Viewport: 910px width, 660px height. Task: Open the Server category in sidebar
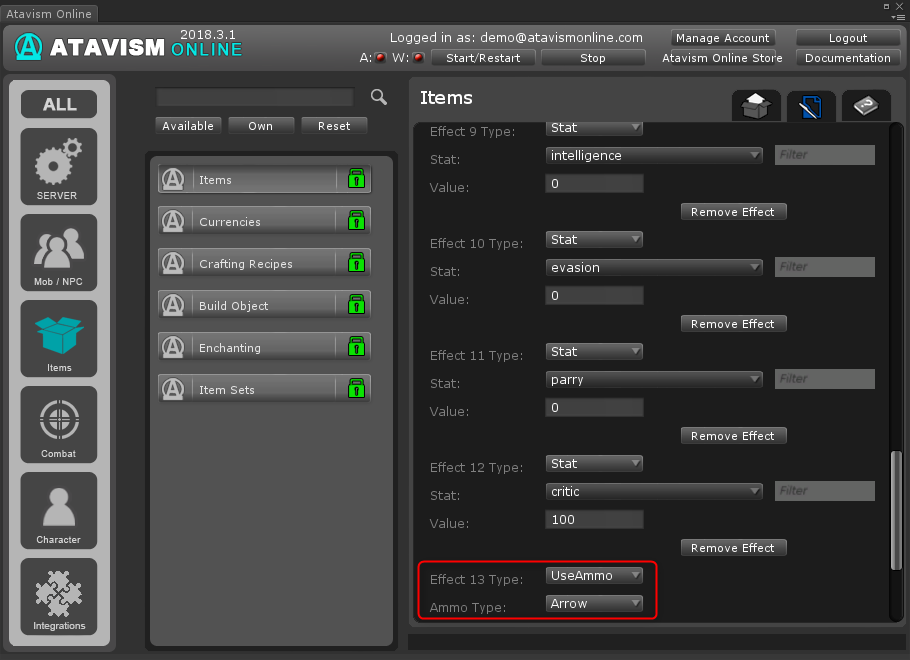(59, 166)
